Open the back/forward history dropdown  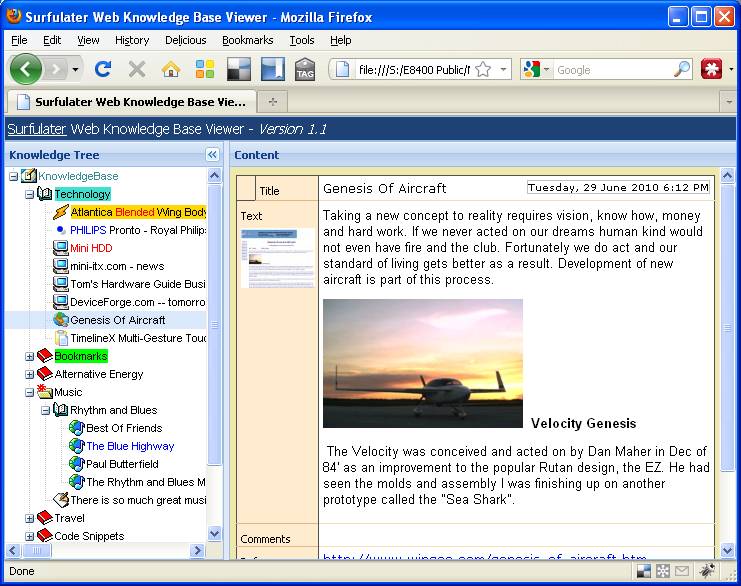point(75,70)
